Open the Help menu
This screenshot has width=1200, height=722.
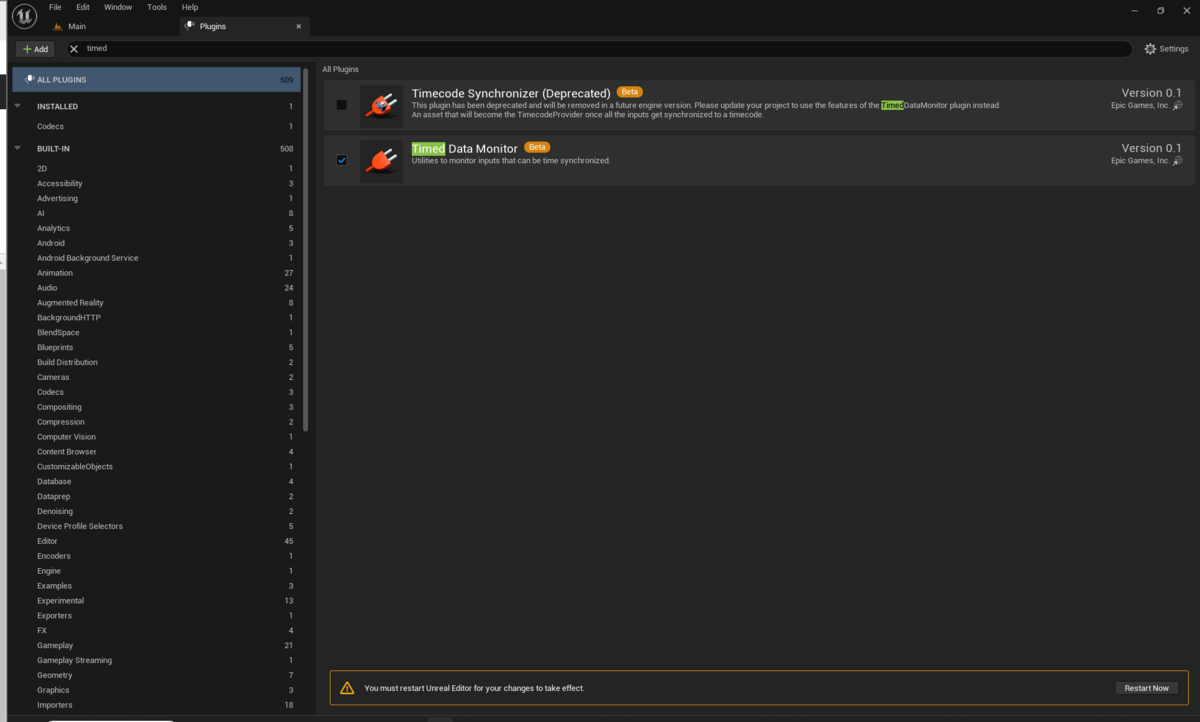(190, 7)
